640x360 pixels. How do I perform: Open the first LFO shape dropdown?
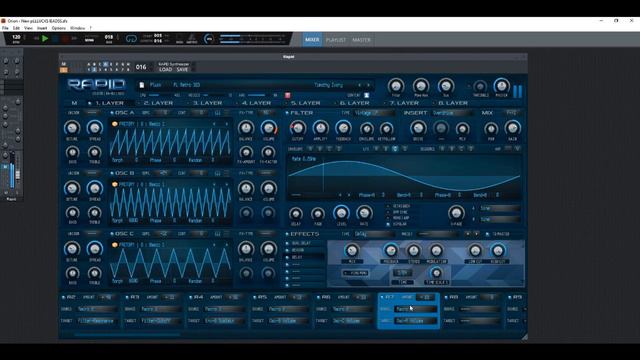pyautogui.click(x=500, y=208)
